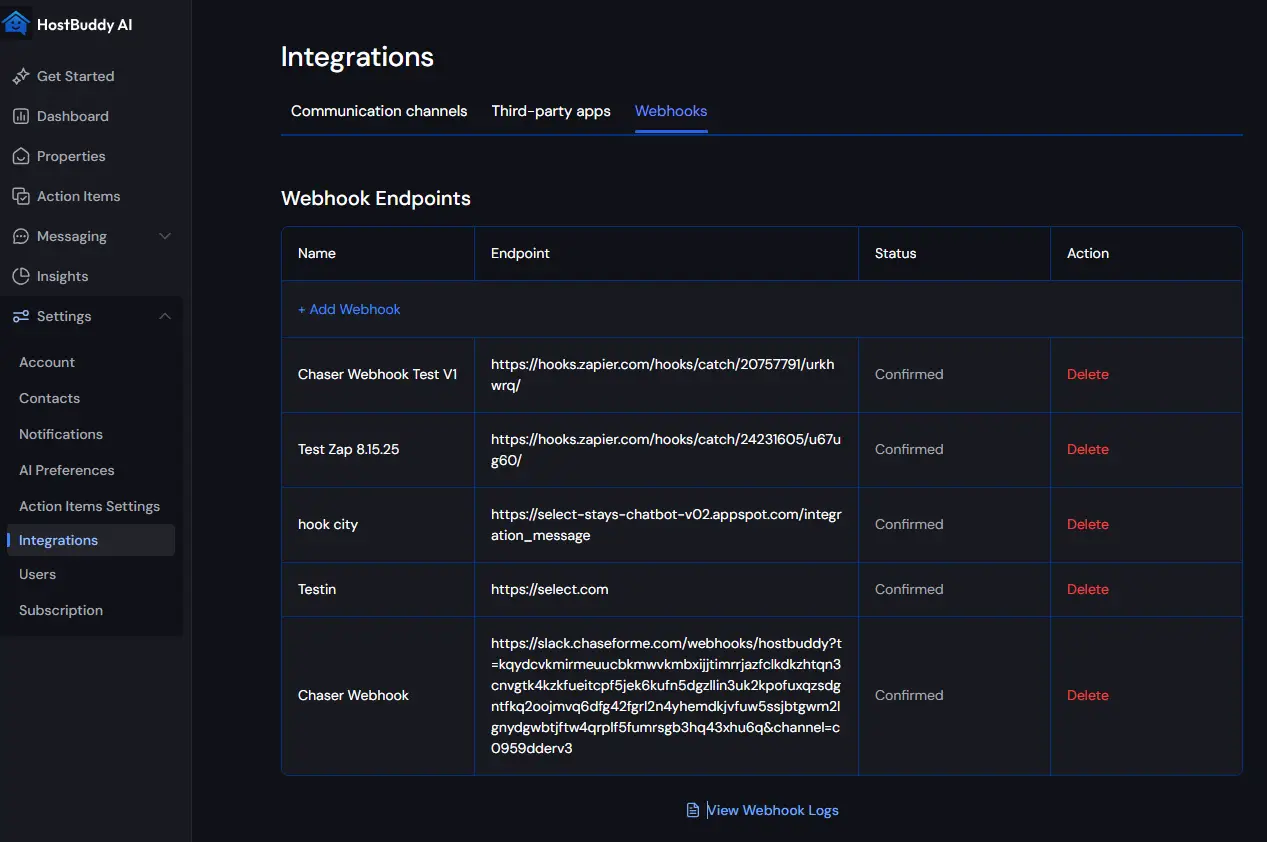The width and height of the screenshot is (1267, 842).
Task: Open the Third-party apps tab
Action: click(x=551, y=111)
